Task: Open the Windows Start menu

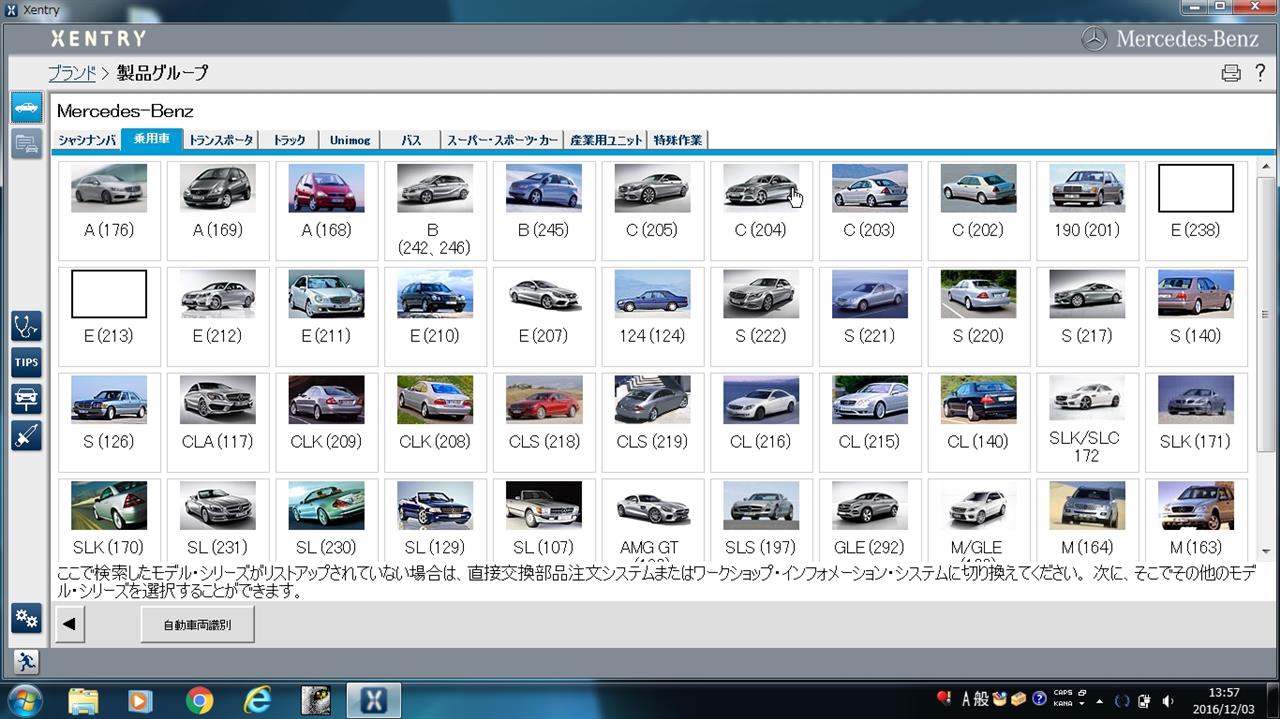Action: (23, 700)
